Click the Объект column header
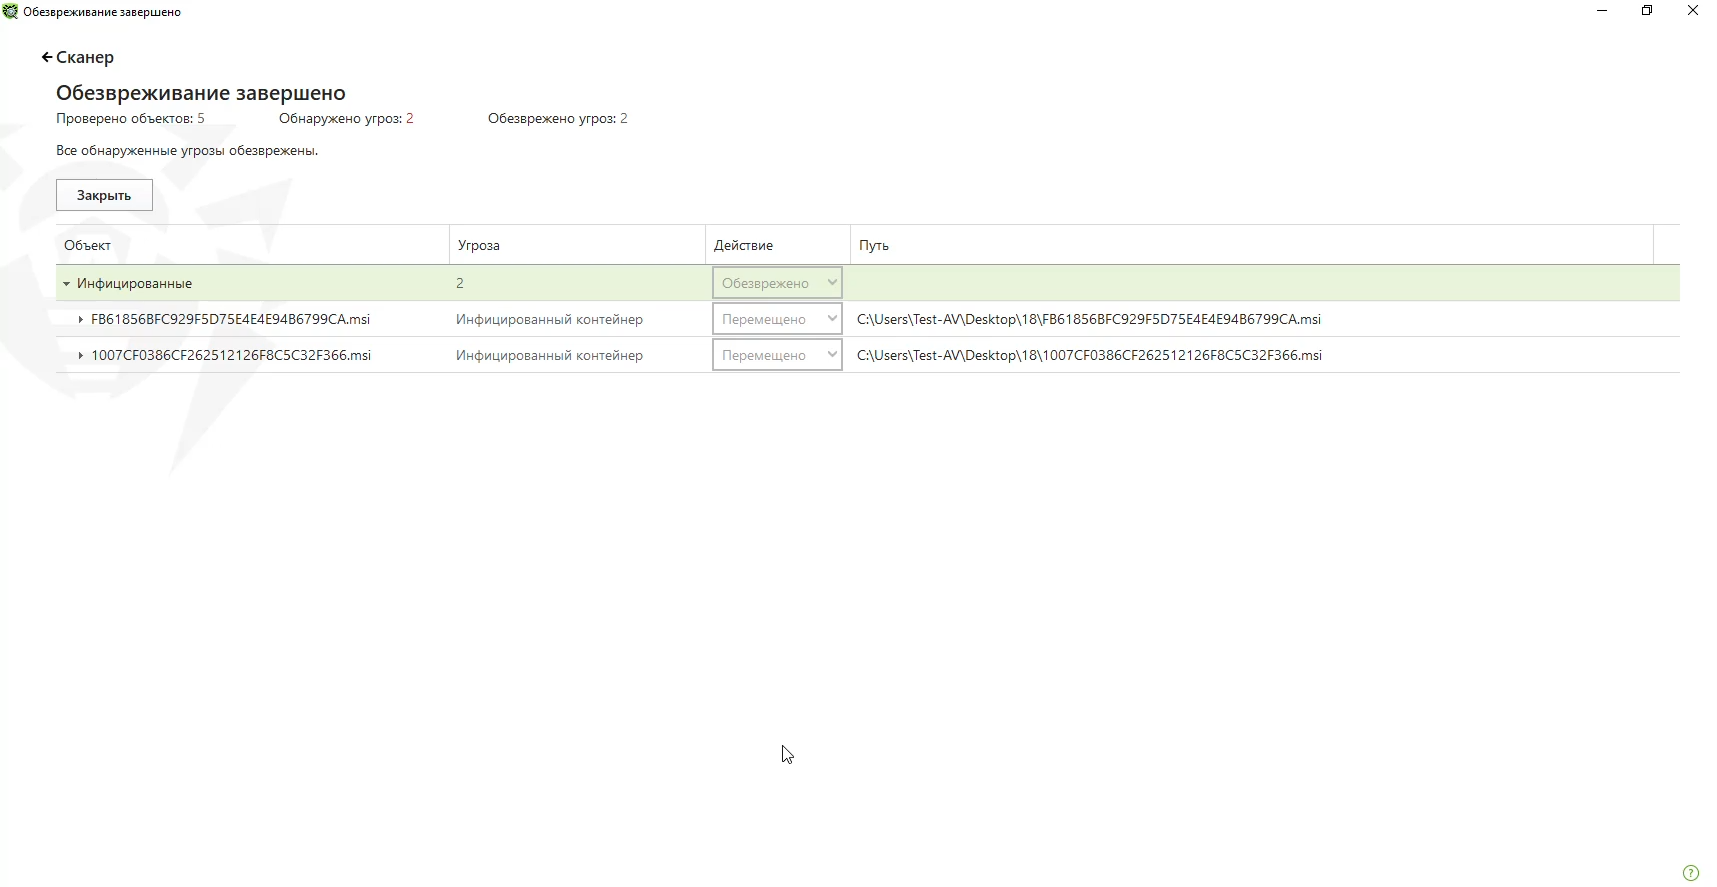Image resolution: width=1717 pixels, height=887 pixels. [252, 245]
